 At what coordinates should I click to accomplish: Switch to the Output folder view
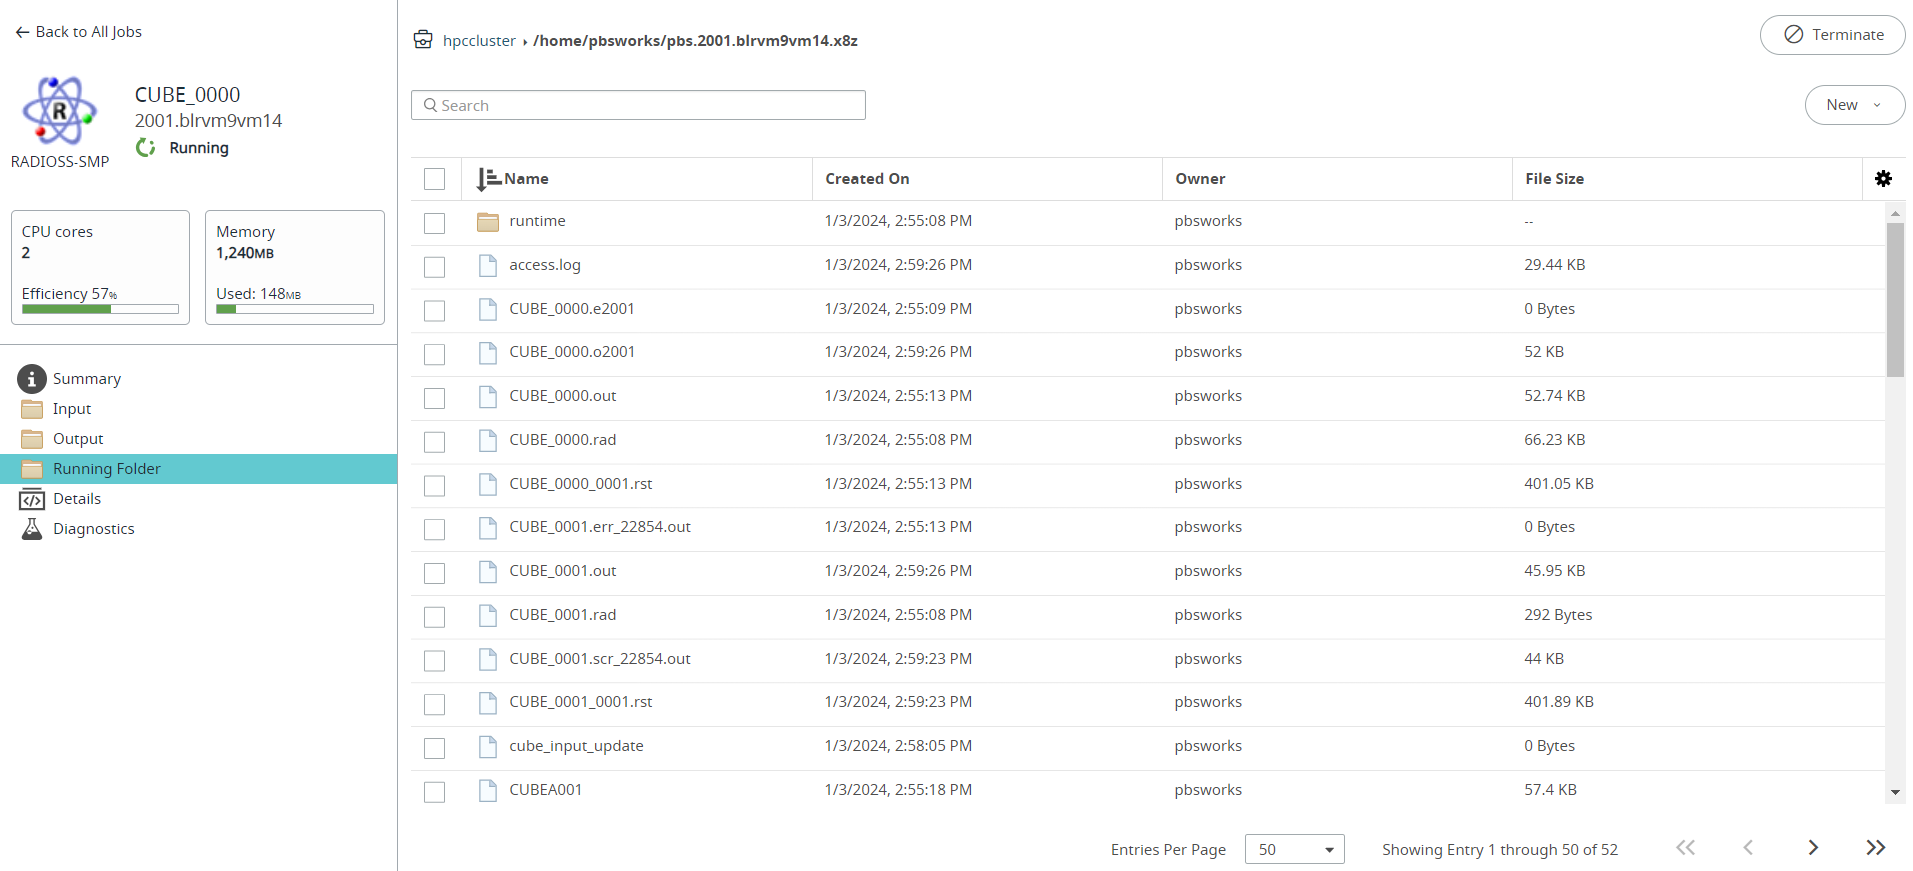click(78, 439)
